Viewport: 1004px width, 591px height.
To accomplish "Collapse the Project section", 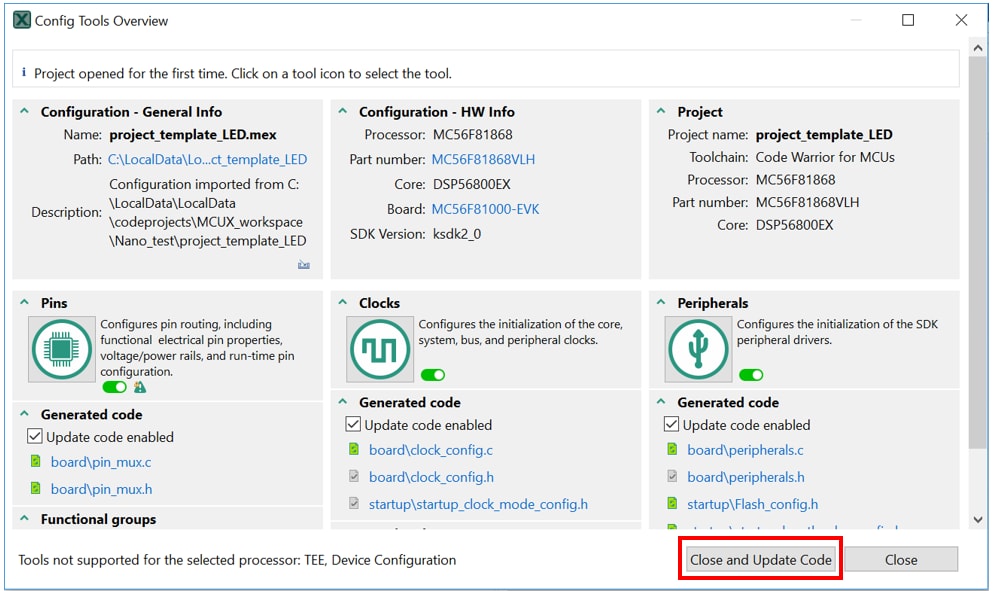I will 662,112.
